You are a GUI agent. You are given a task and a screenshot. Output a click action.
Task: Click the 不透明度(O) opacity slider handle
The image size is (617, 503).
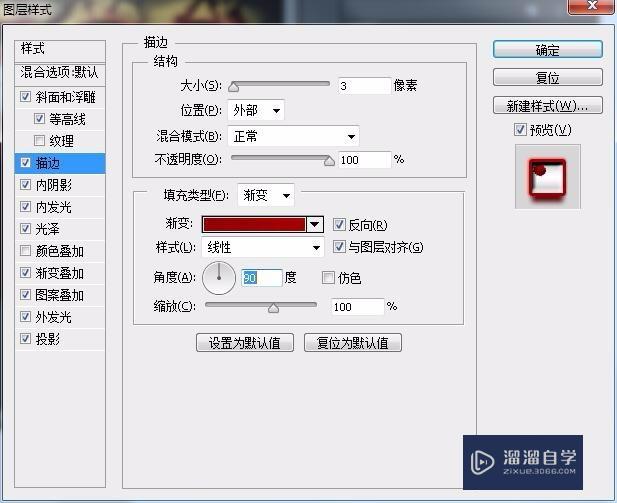click(x=329, y=161)
